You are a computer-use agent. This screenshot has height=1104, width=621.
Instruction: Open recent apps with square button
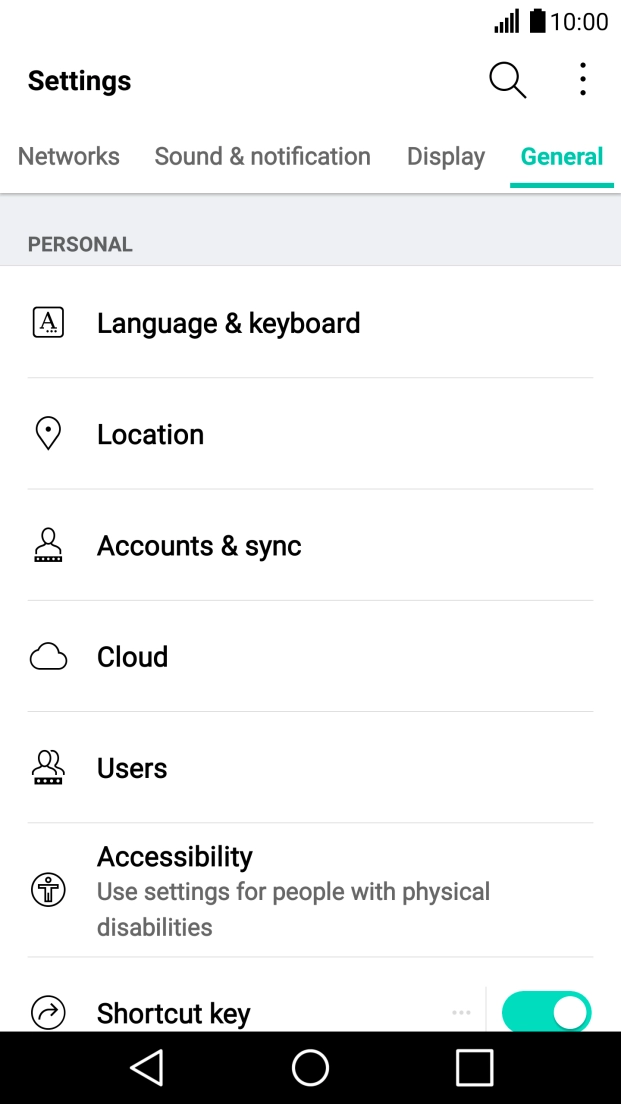pyautogui.click(x=474, y=1068)
